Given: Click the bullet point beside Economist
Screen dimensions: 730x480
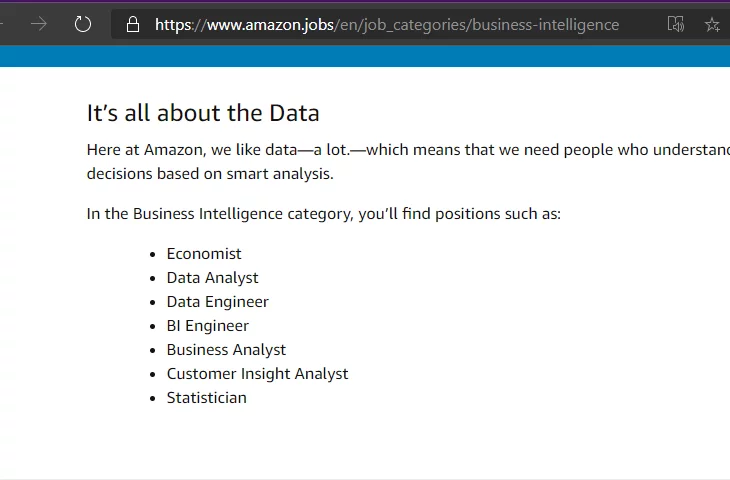Looking at the screenshot, I should 153,255.
